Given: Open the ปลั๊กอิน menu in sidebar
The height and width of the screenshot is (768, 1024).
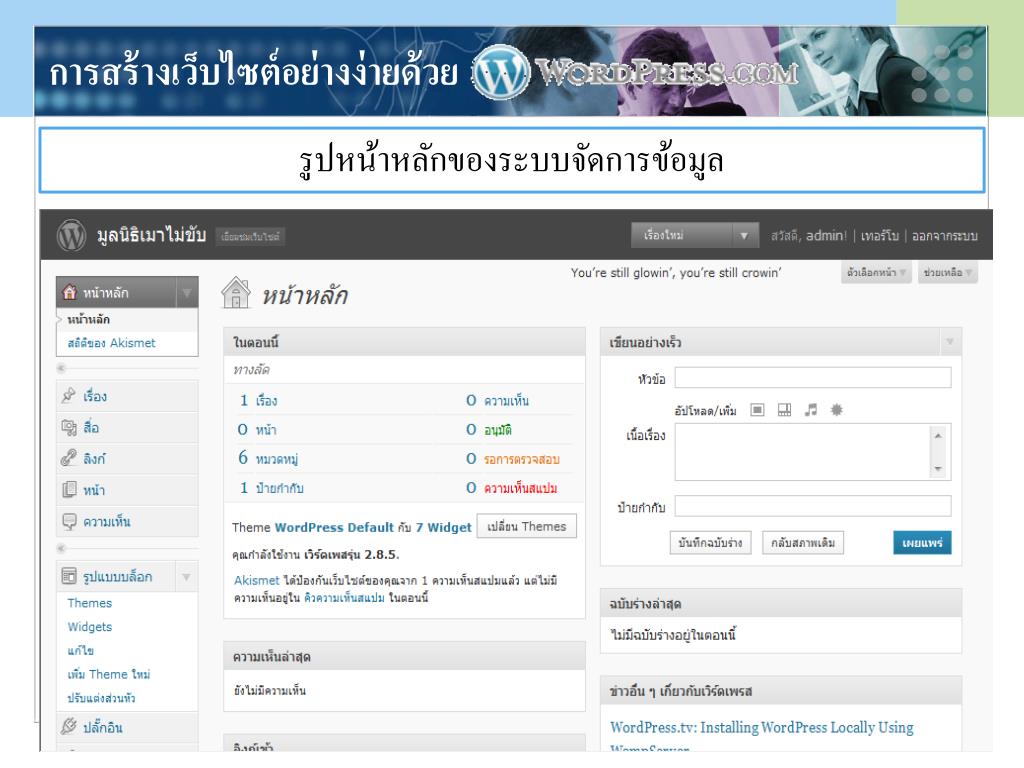Looking at the screenshot, I should point(103,727).
